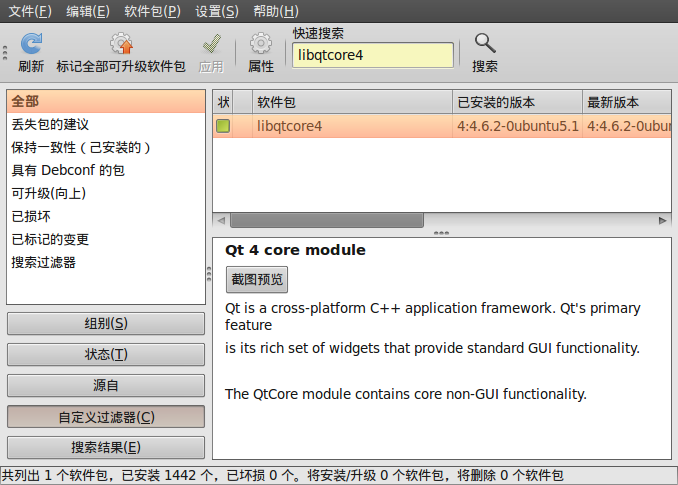Open the 设置(S) menu
The height and width of the screenshot is (485, 678).
point(217,11)
